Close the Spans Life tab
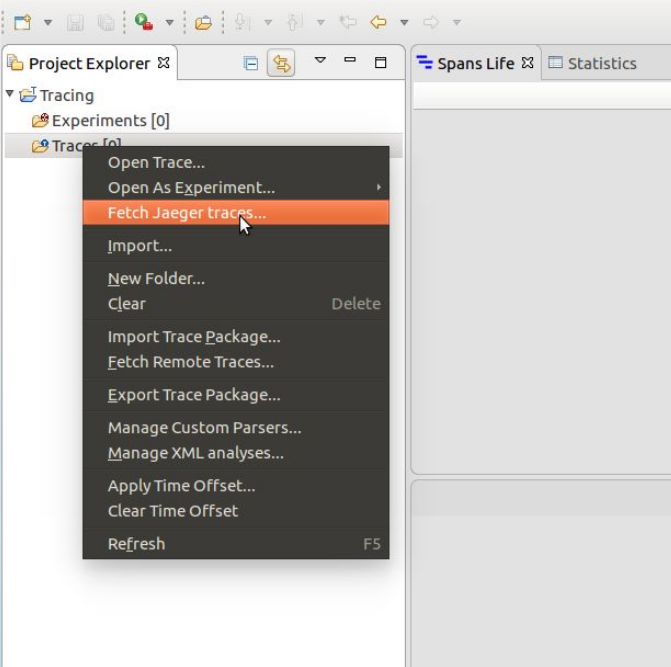The image size is (671, 667). click(x=528, y=63)
